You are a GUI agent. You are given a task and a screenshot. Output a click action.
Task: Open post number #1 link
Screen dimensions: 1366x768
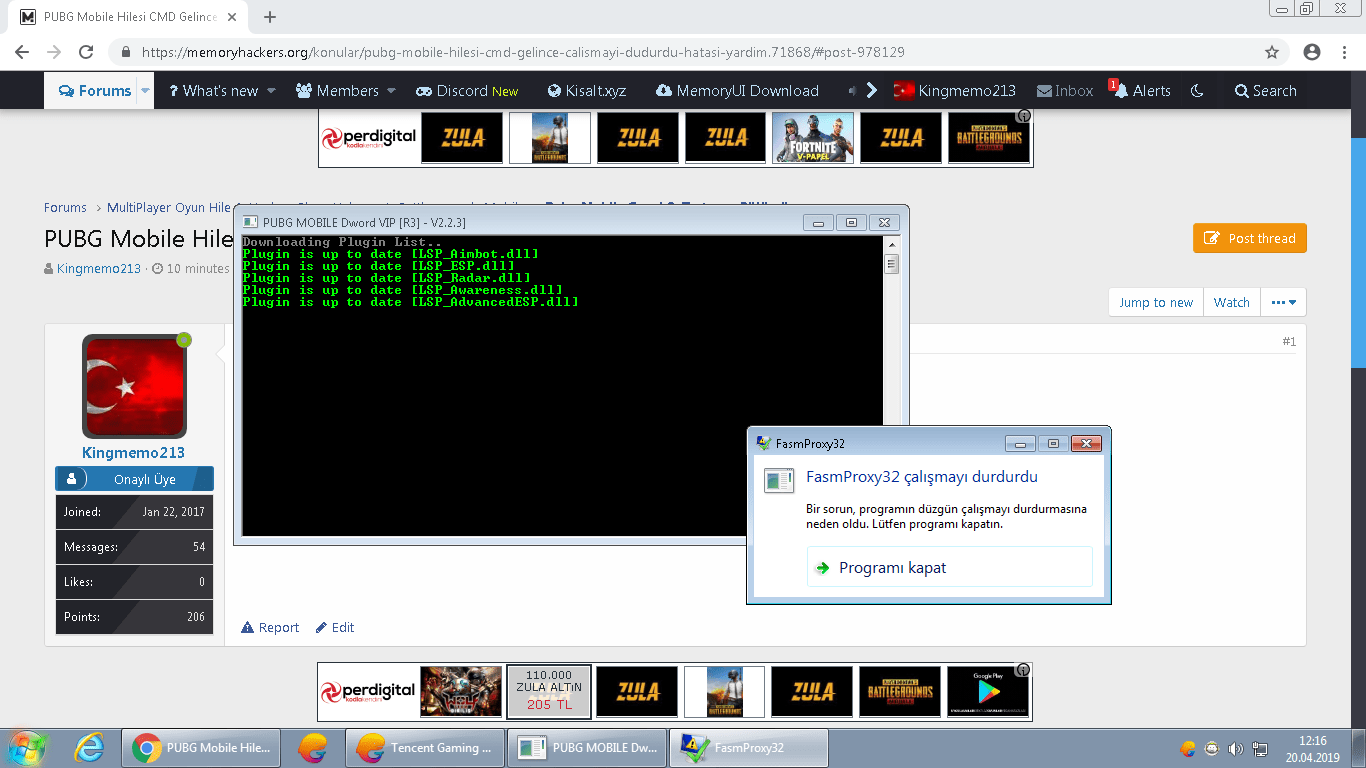point(1289,341)
